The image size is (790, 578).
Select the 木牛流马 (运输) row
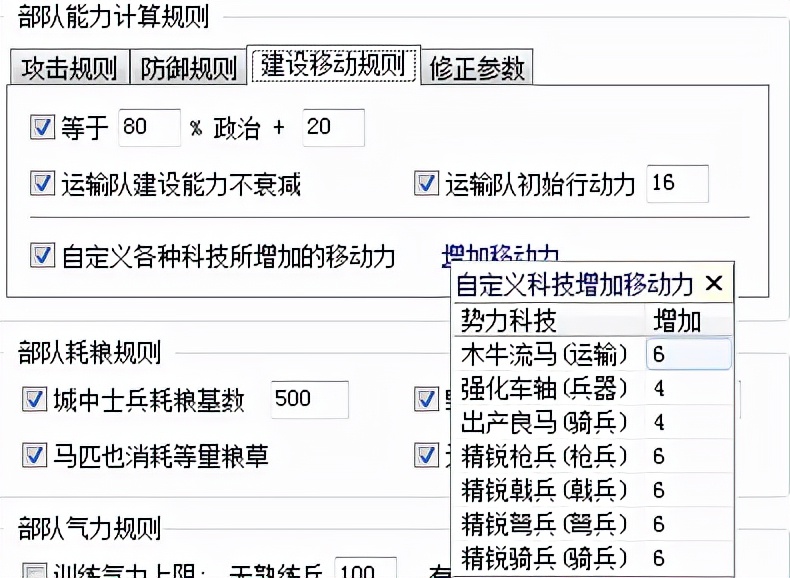594,354
